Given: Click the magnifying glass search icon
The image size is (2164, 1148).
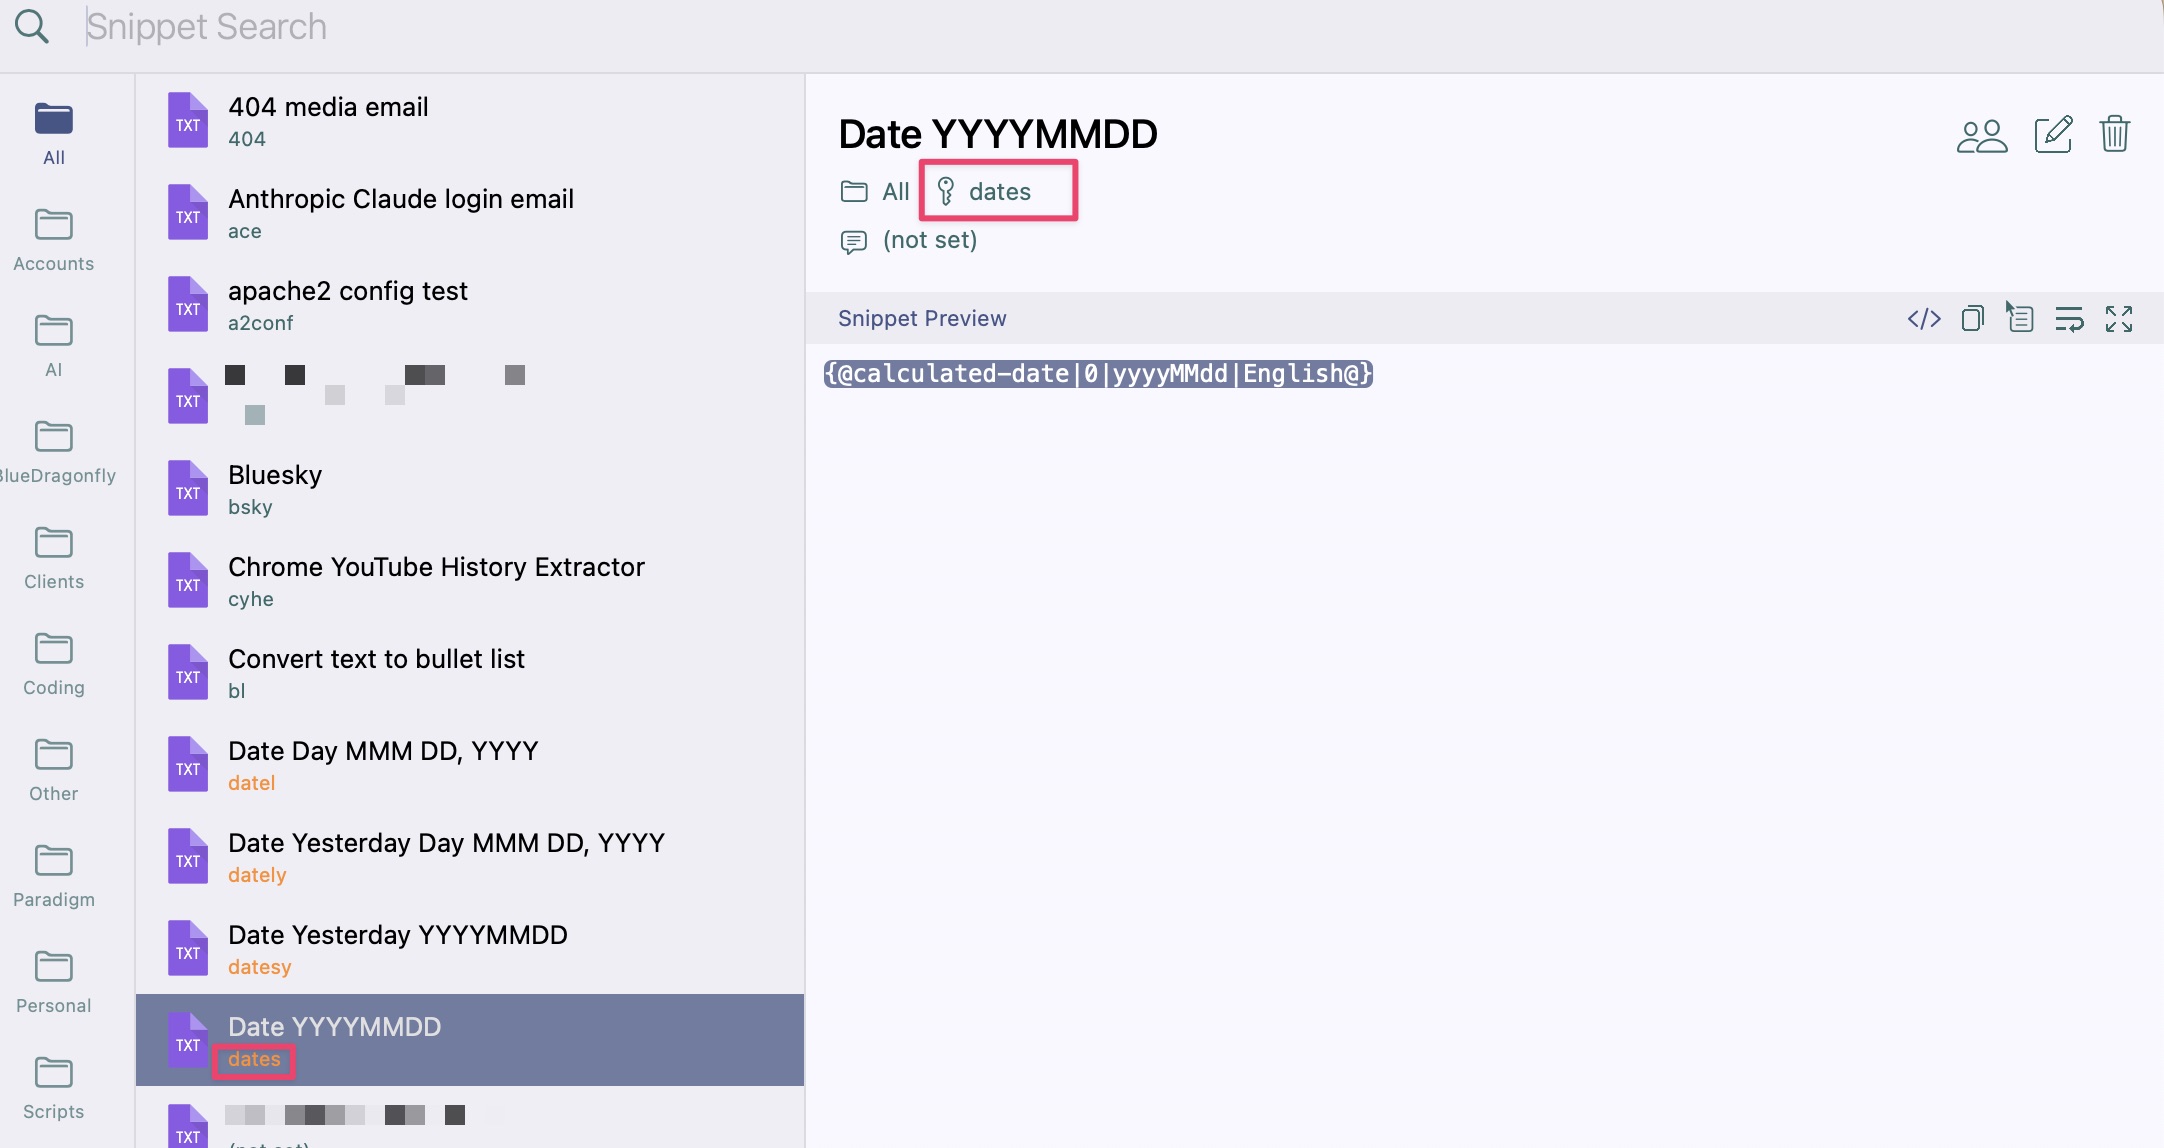Looking at the screenshot, I should 32,27.
